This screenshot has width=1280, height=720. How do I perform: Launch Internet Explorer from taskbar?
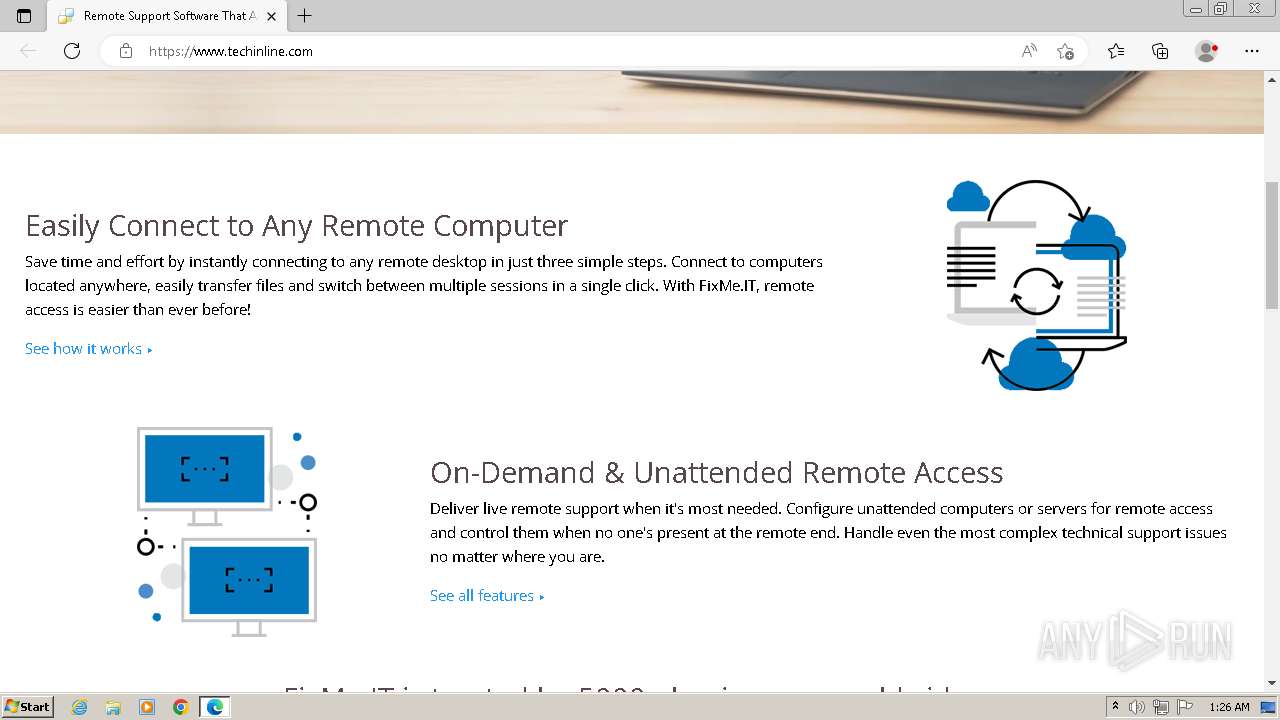80,707
